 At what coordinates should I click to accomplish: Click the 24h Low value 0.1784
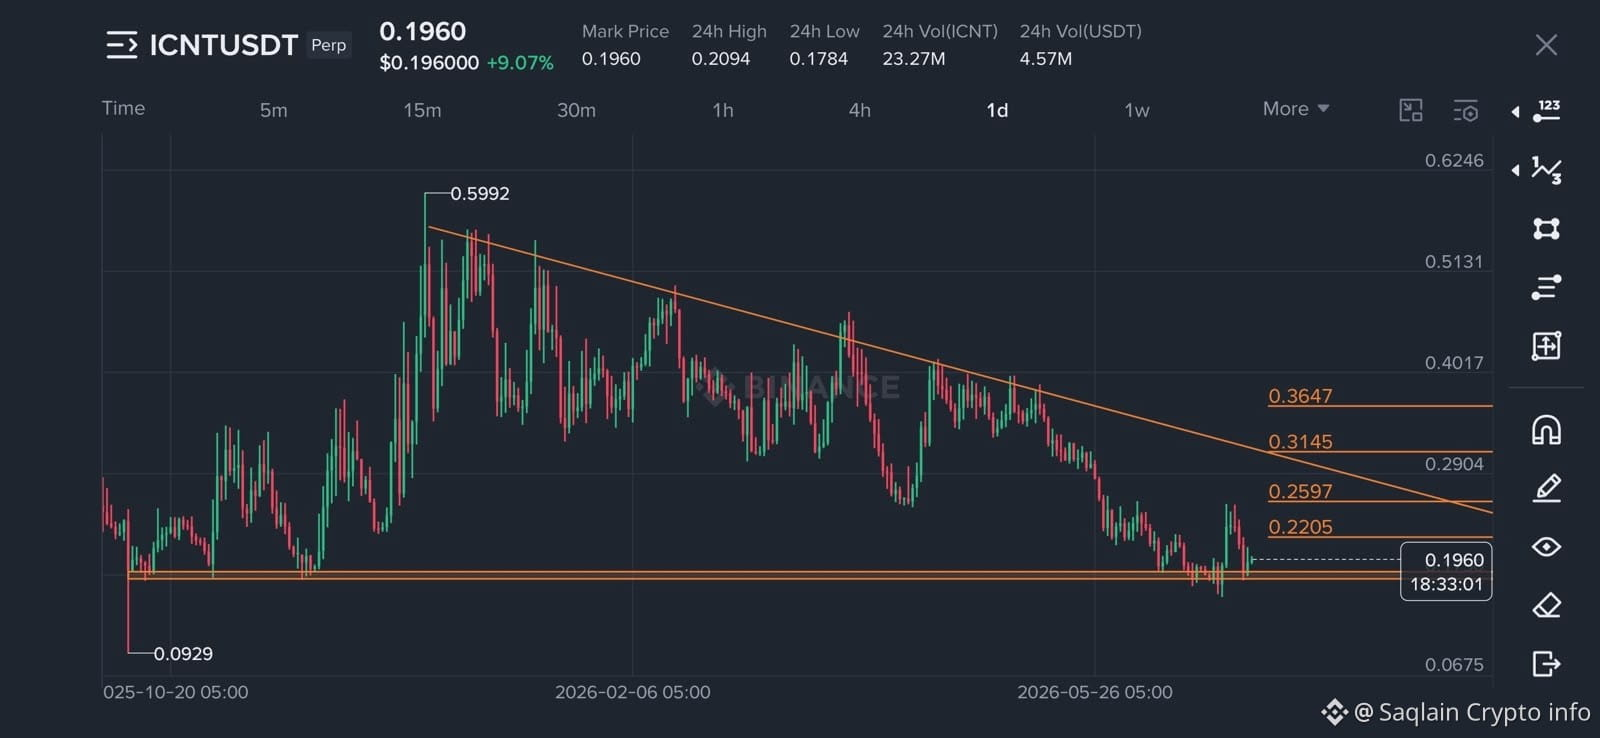[x=818, y=59]
